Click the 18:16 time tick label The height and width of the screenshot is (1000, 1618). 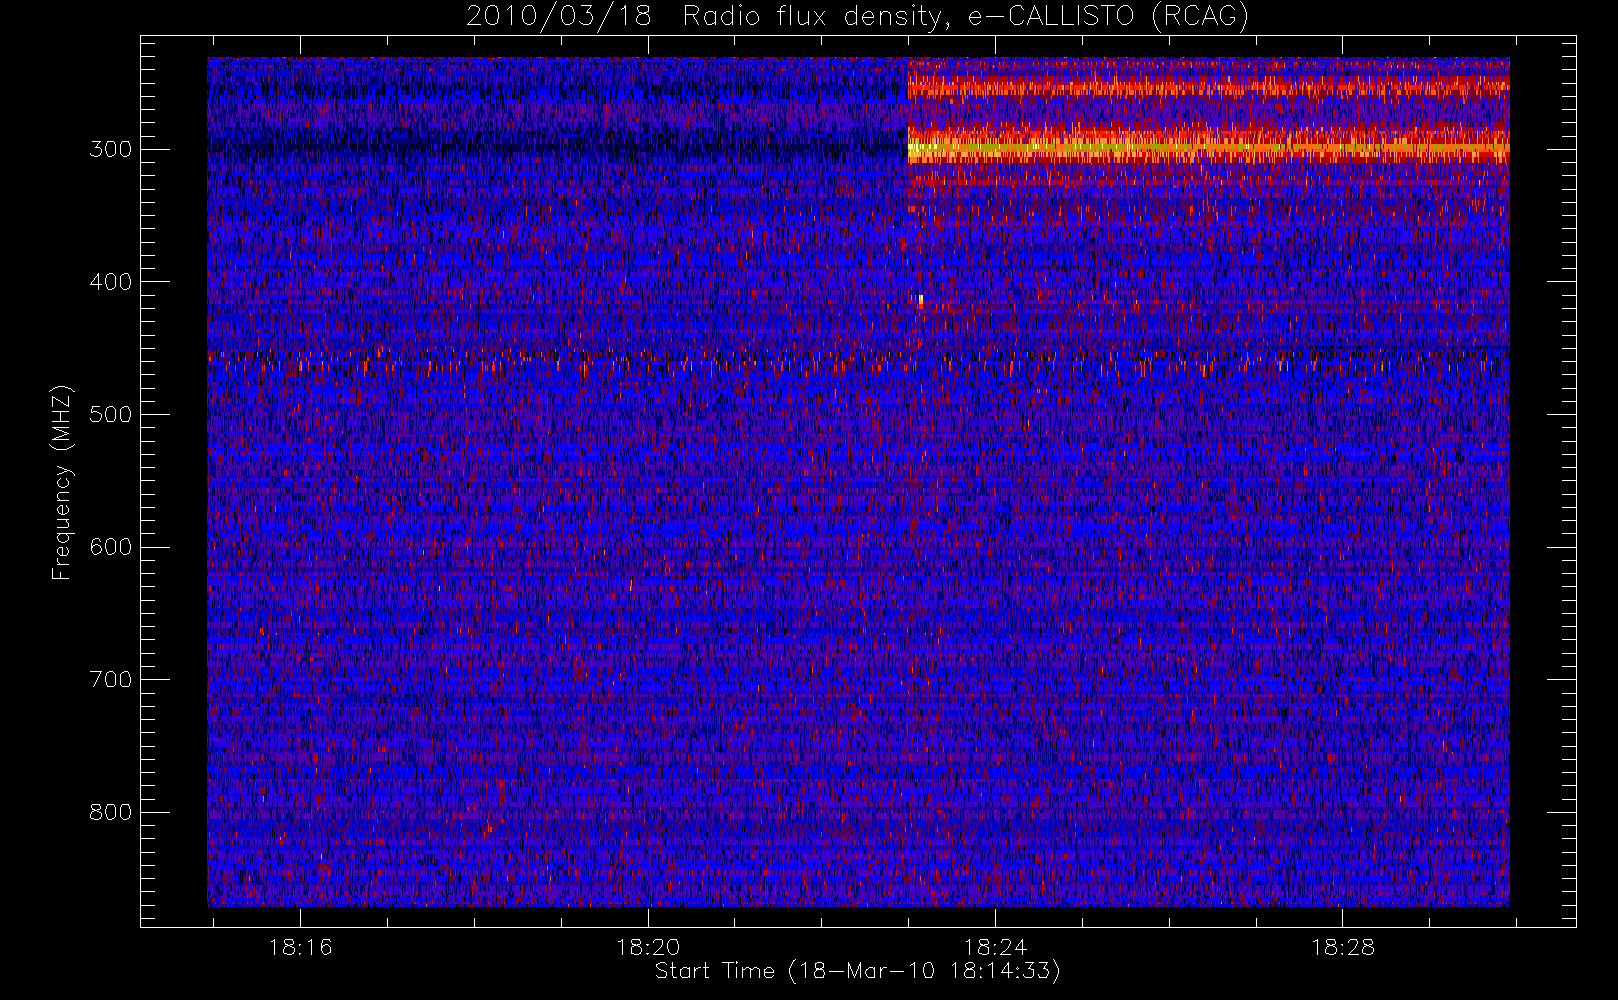pyautogui.click(x=300, y=947)
